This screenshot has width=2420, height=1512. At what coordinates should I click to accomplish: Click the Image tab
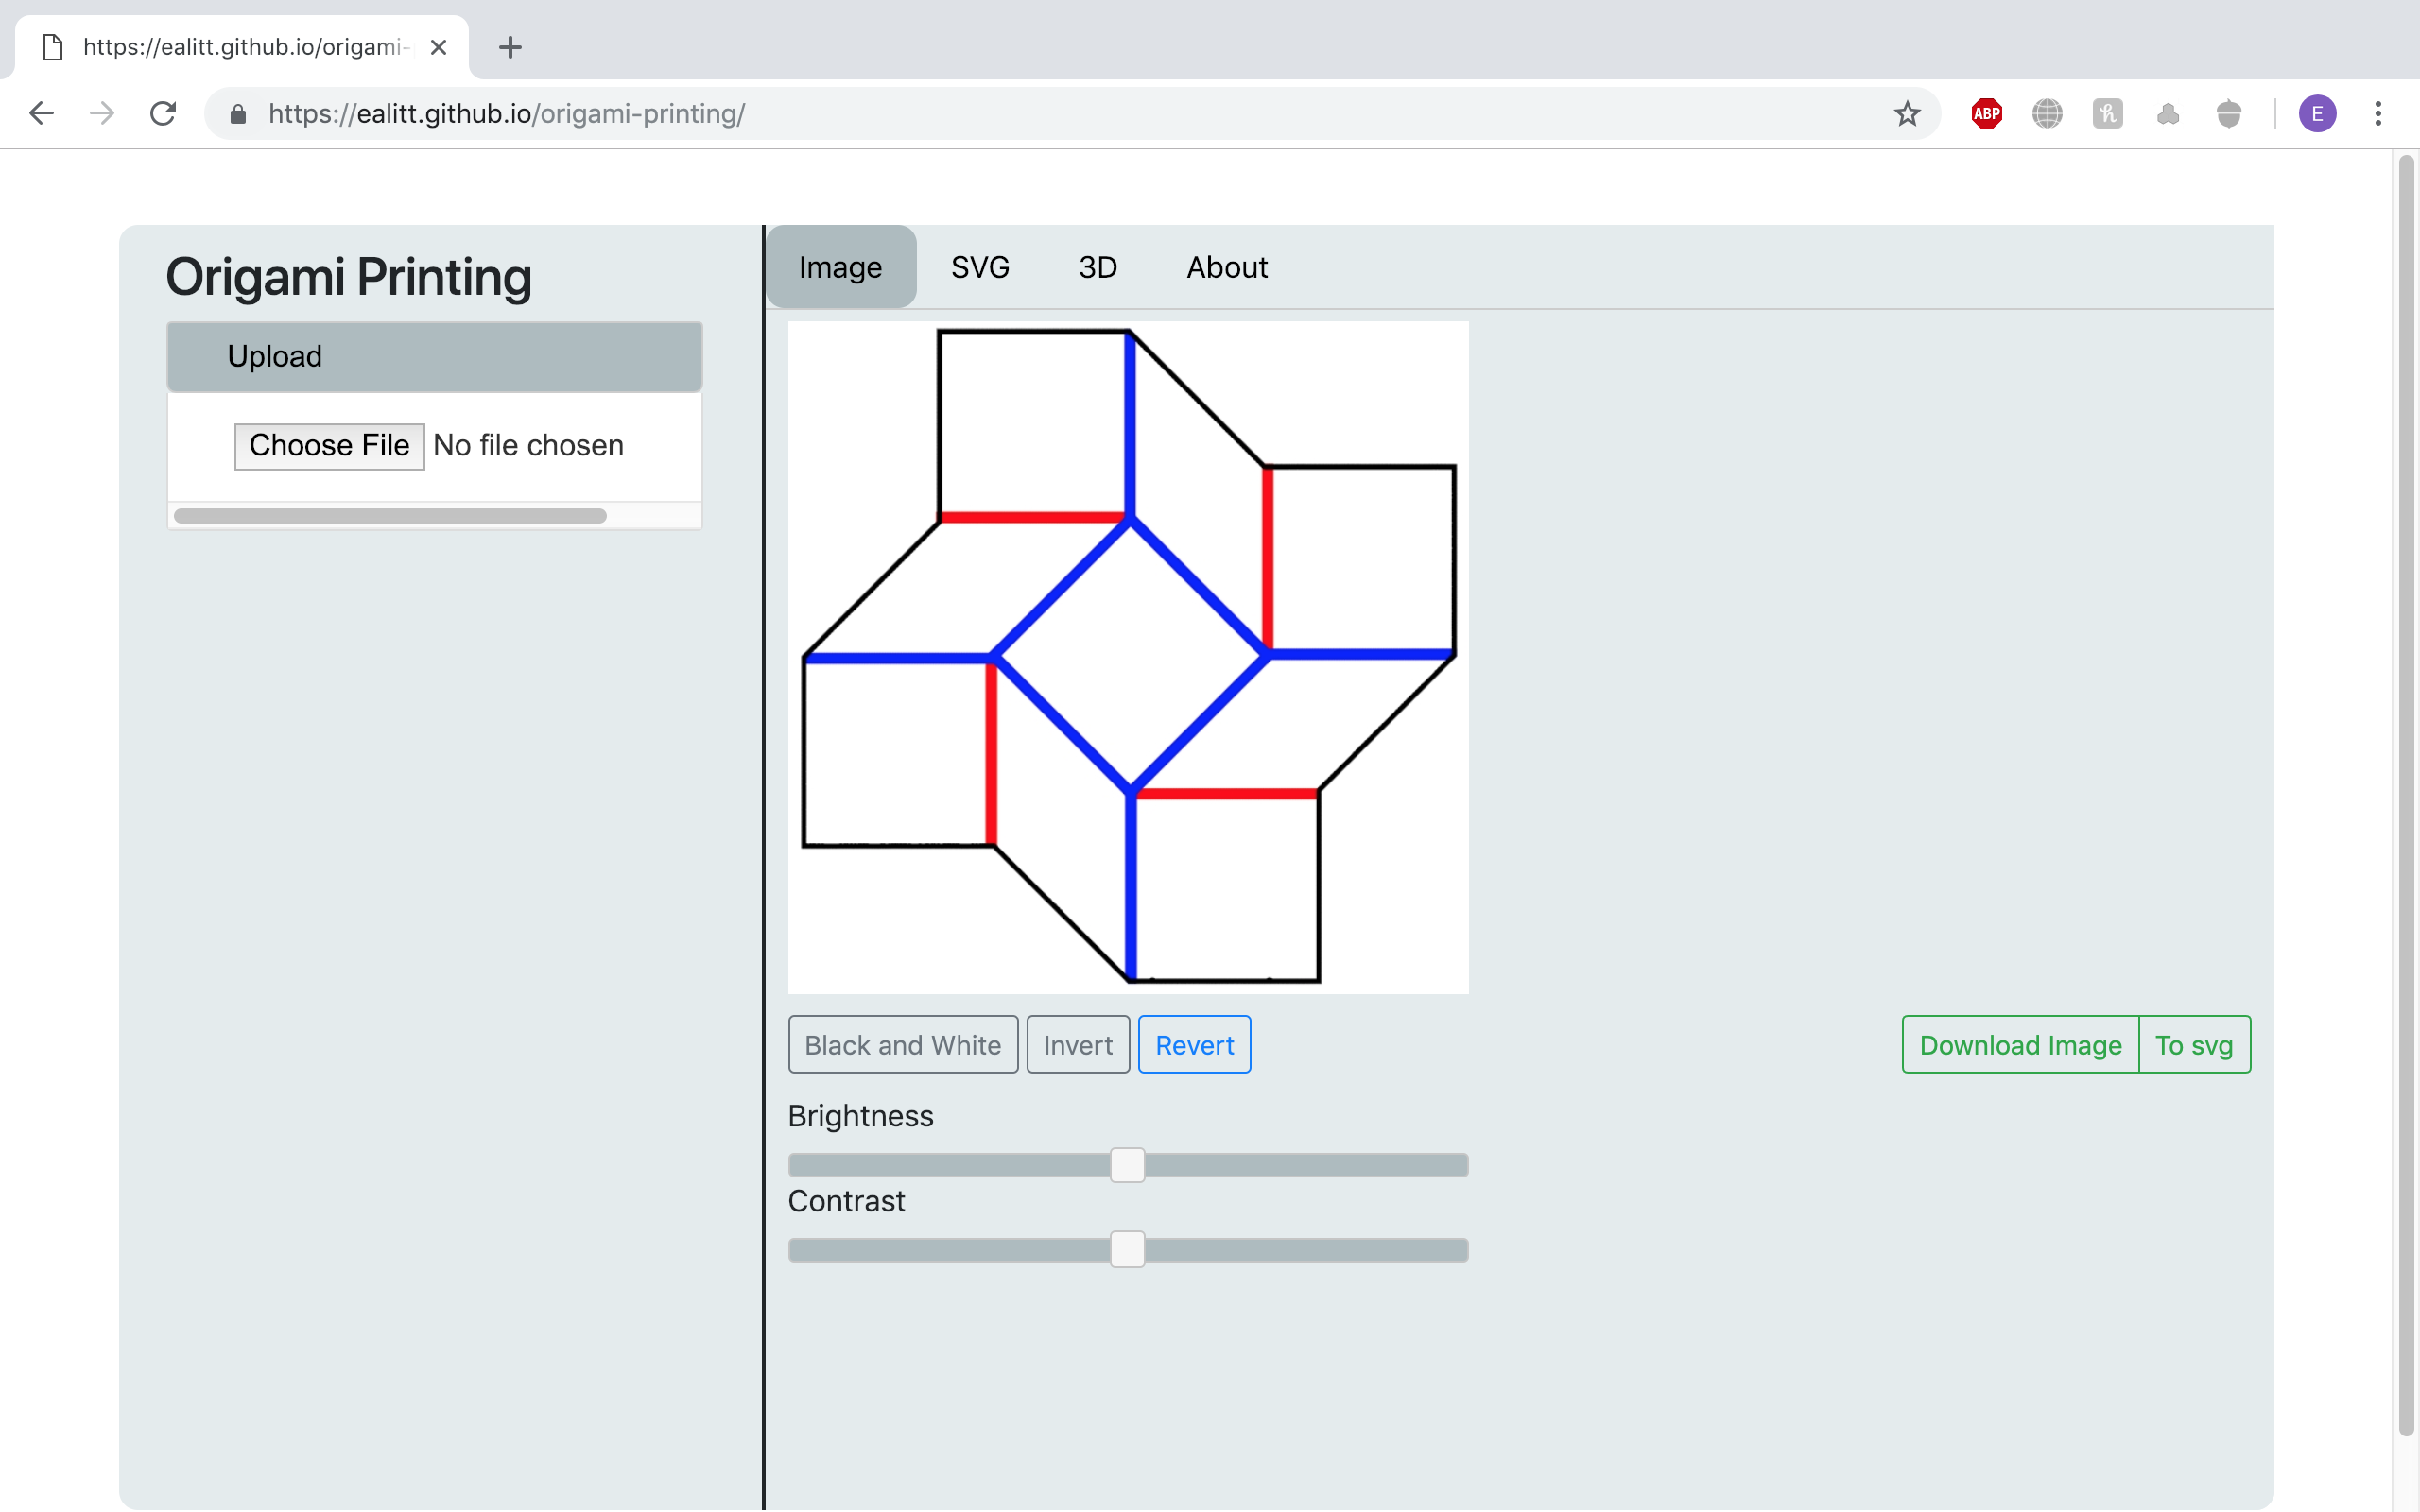pos(839,266)
